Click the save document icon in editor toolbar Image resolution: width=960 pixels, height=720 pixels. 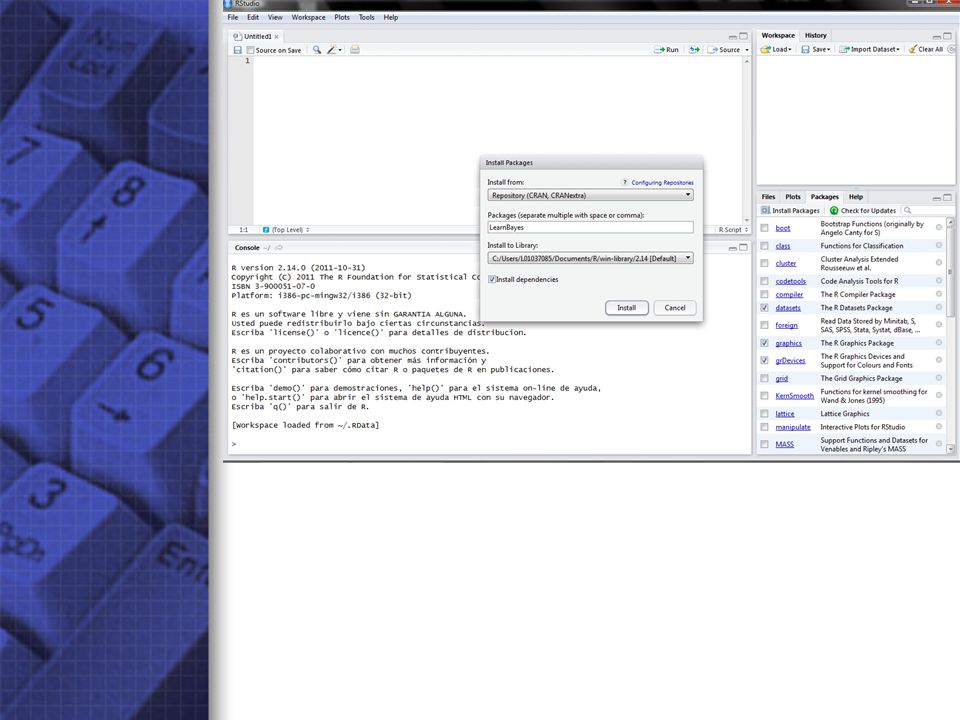pos(238,50)
